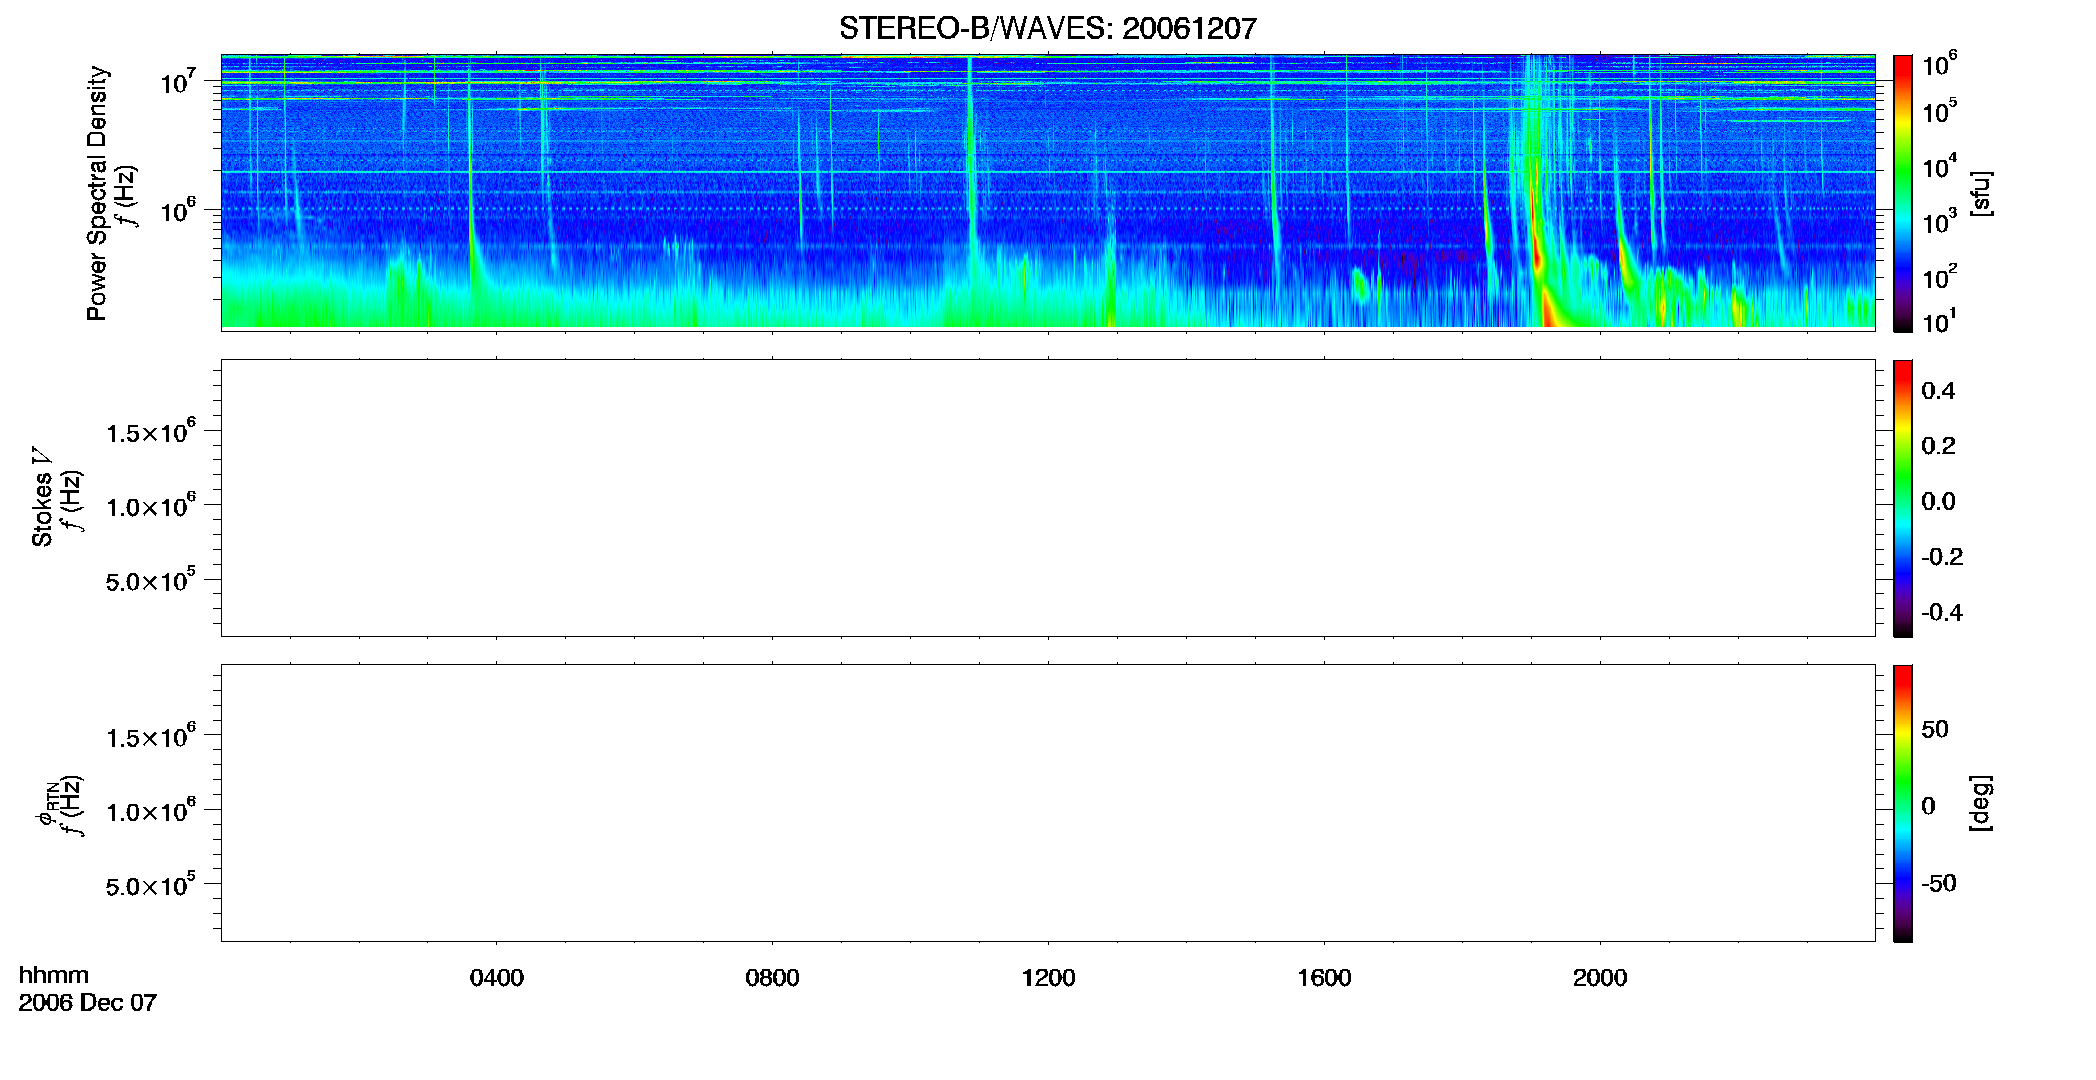Click the empty Stokes V plot panel

click(x=1048, y=498)
